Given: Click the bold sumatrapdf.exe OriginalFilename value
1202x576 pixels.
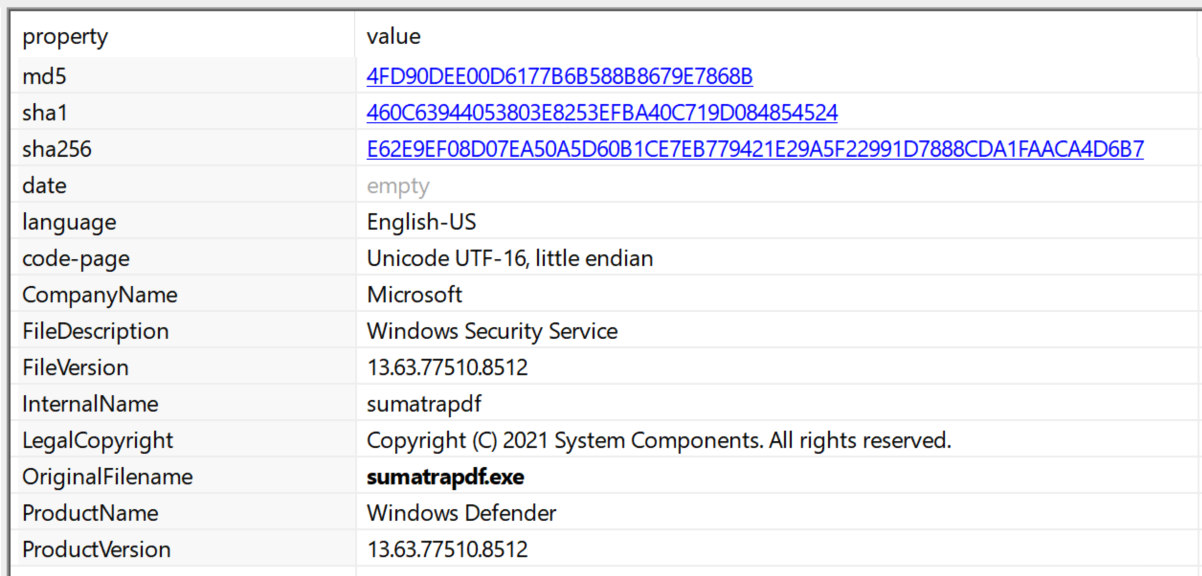Looking at the screenshot, I should click(446, 476).
